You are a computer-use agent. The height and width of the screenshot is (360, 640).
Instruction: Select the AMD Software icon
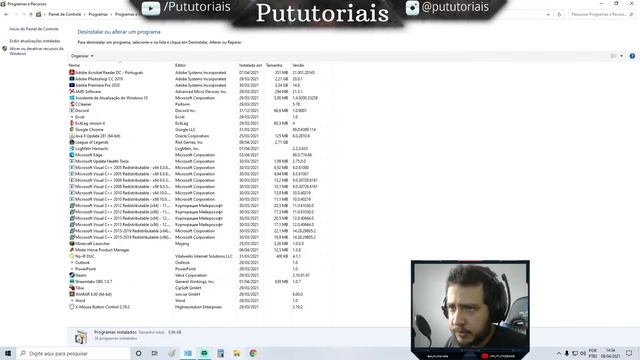coord(72,91)
